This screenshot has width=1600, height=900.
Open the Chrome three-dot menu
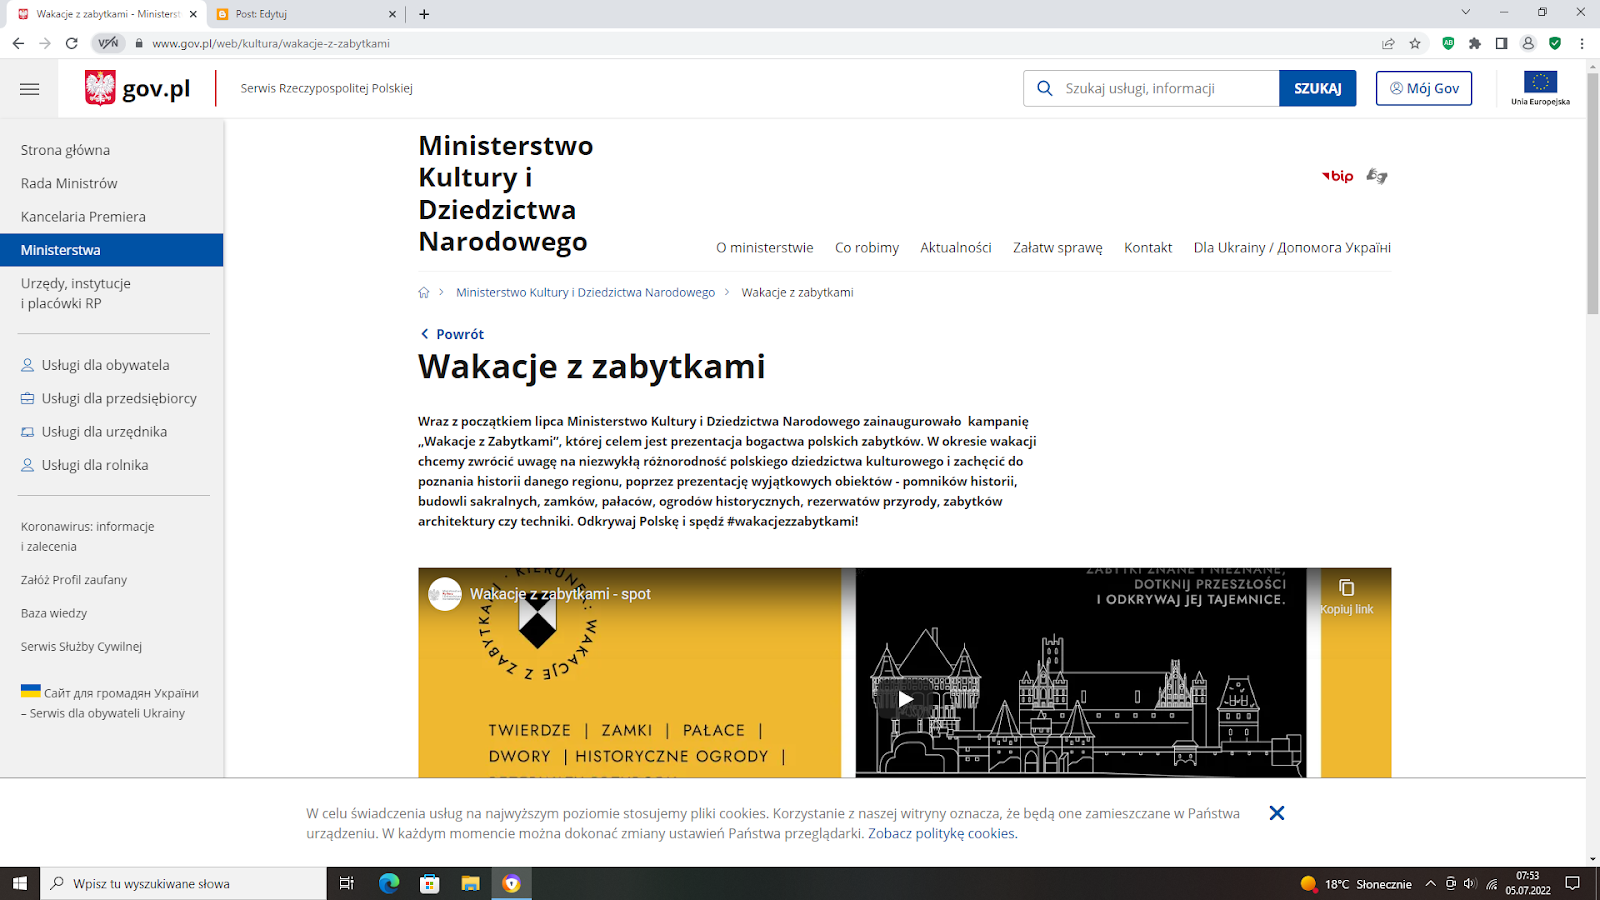click(x=1582, y=43)
